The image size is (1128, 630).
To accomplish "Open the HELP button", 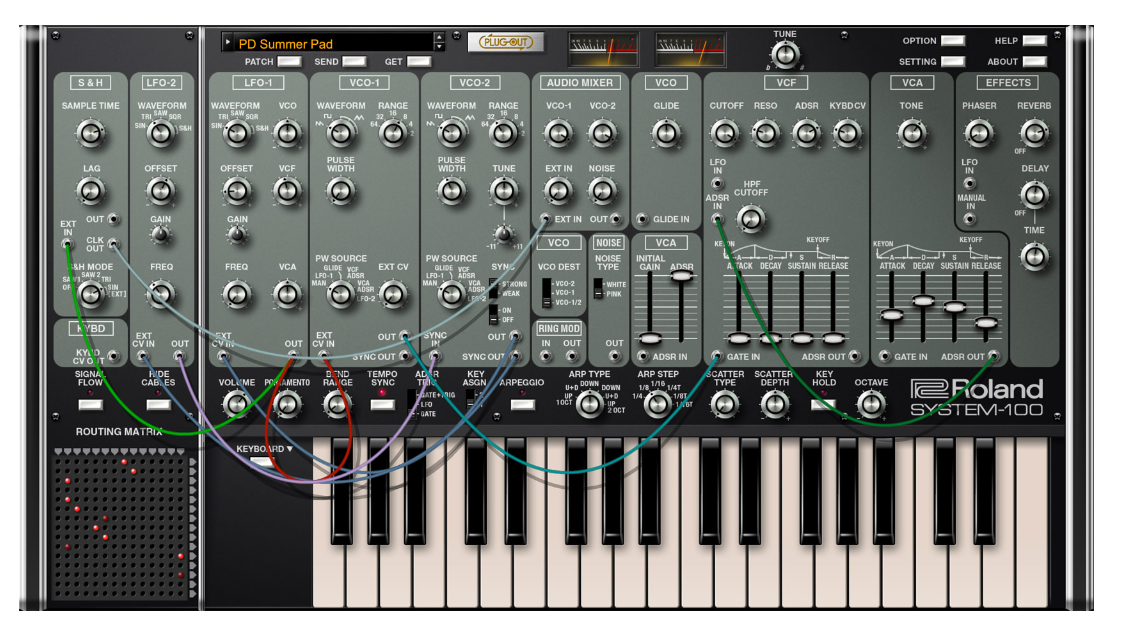I will point(1034,41).
